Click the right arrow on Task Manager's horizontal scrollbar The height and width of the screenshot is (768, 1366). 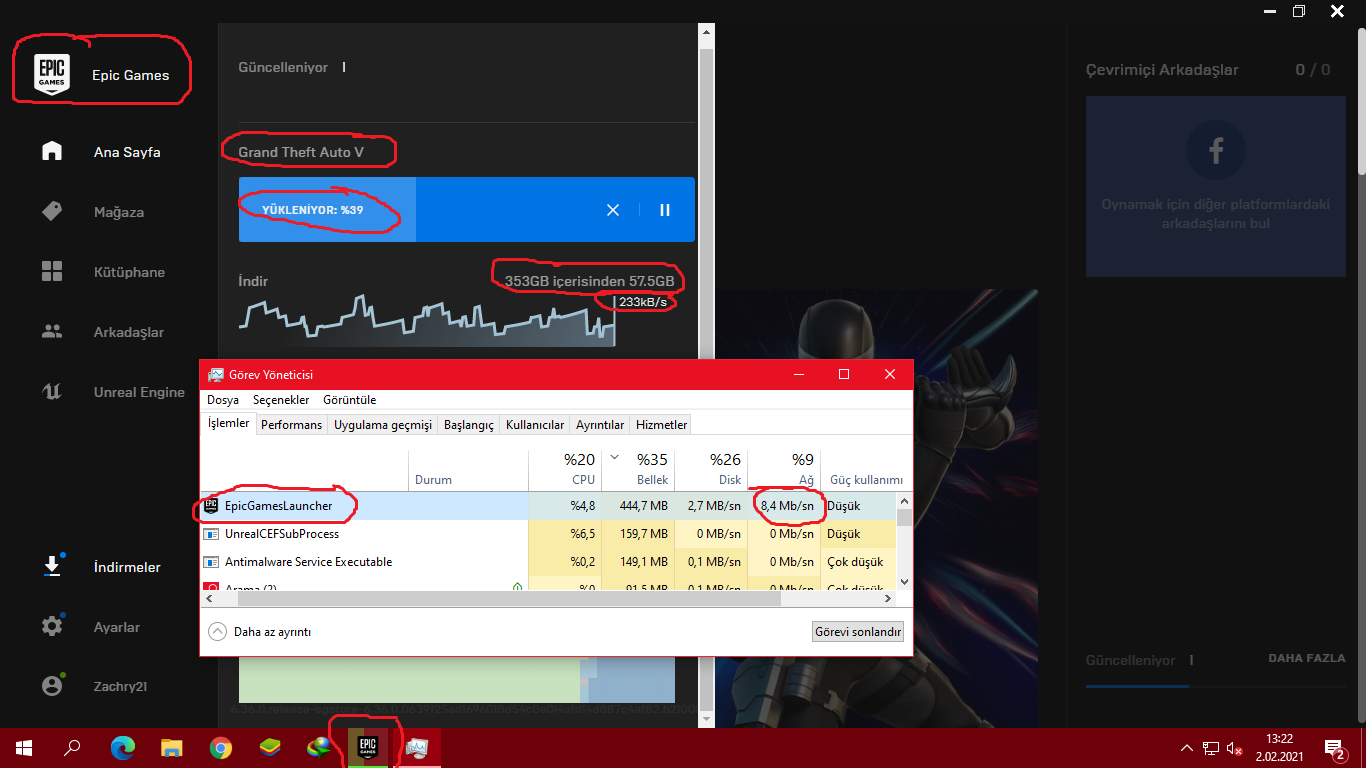tap(887, 598)
